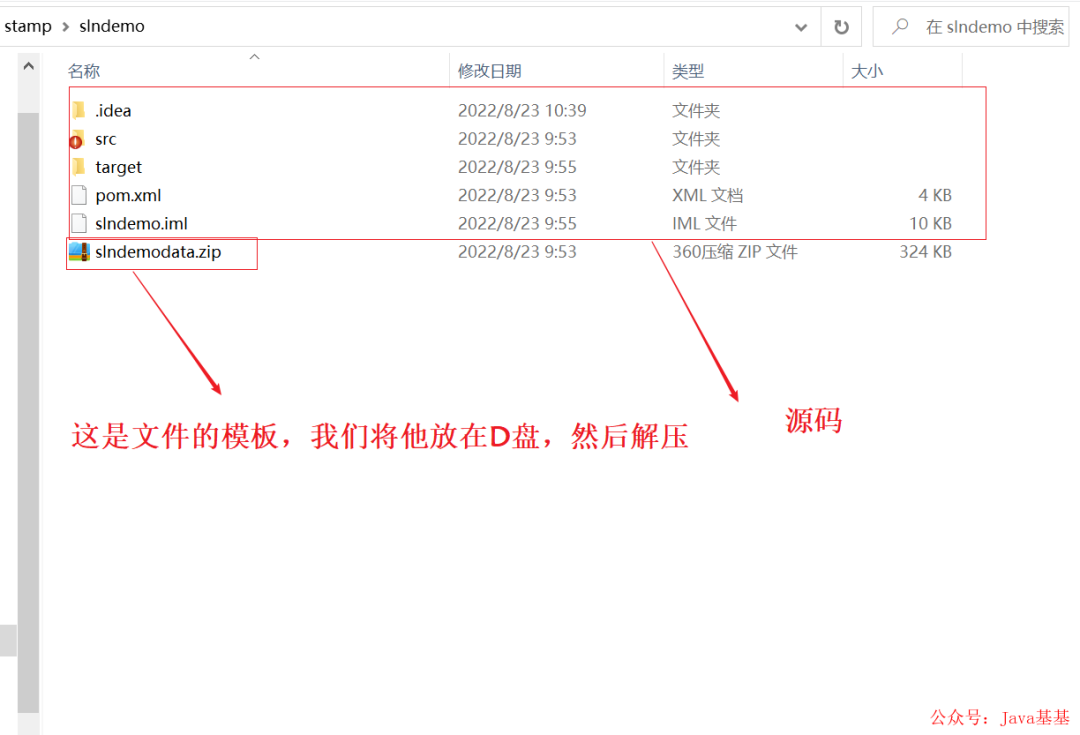Click the pom.xml file icon
1080x735 pixels.
tap(78, 195)
